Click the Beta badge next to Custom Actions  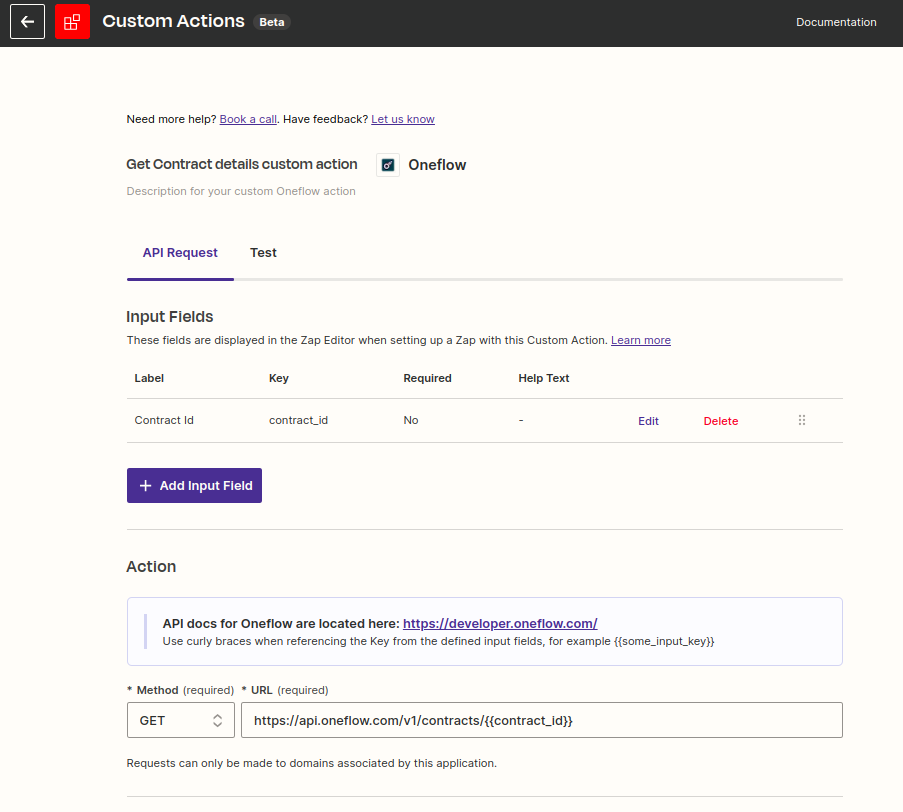pyautogui.click(x=271, y=21)
